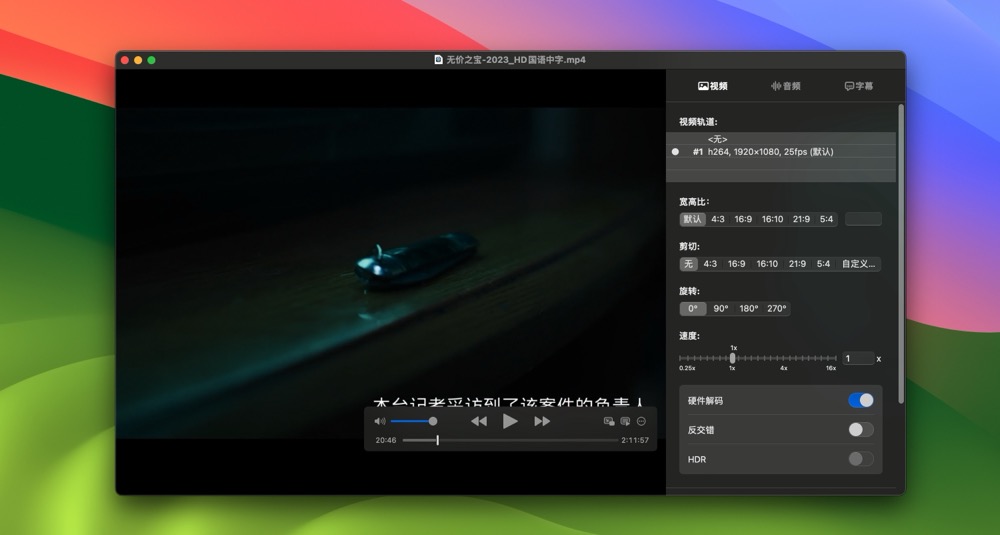Toggle the HDR switch
1000x535 pixels.
(x=861, y=458)
